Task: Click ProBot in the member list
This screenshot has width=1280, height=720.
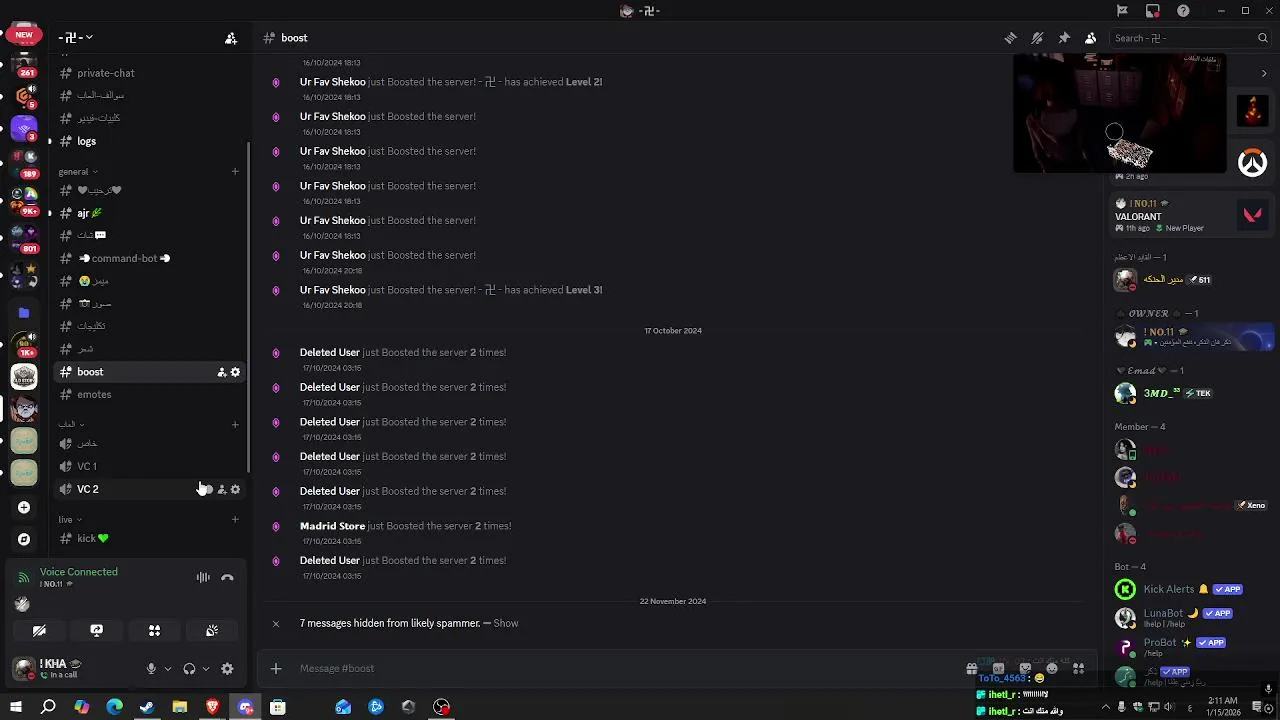Action: coord(1192,647)
